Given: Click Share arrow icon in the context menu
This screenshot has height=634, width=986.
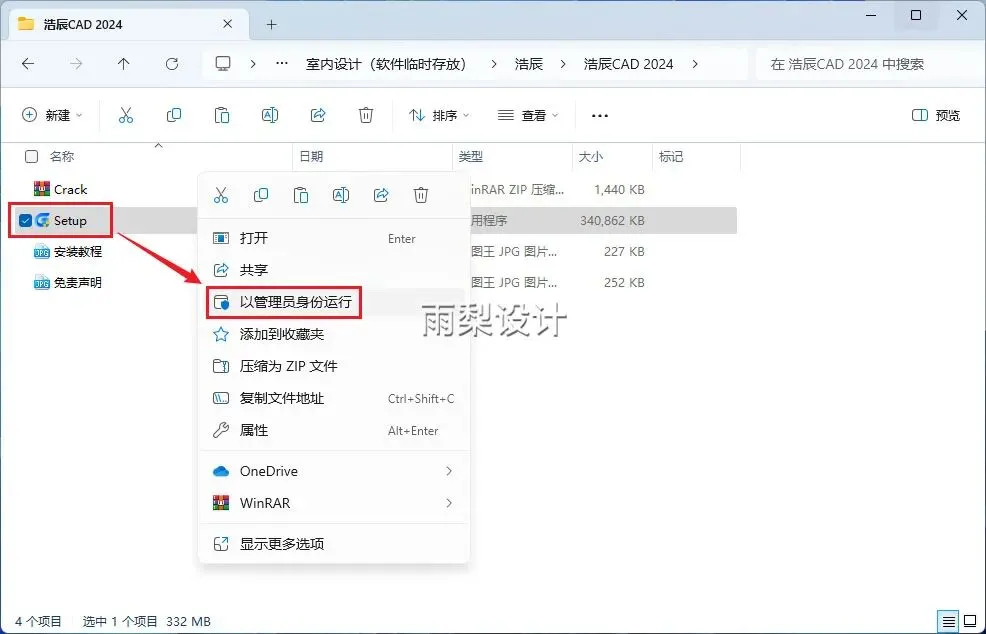Looking at the screenshot, I should pyautogui.click(x=381, y=195).
